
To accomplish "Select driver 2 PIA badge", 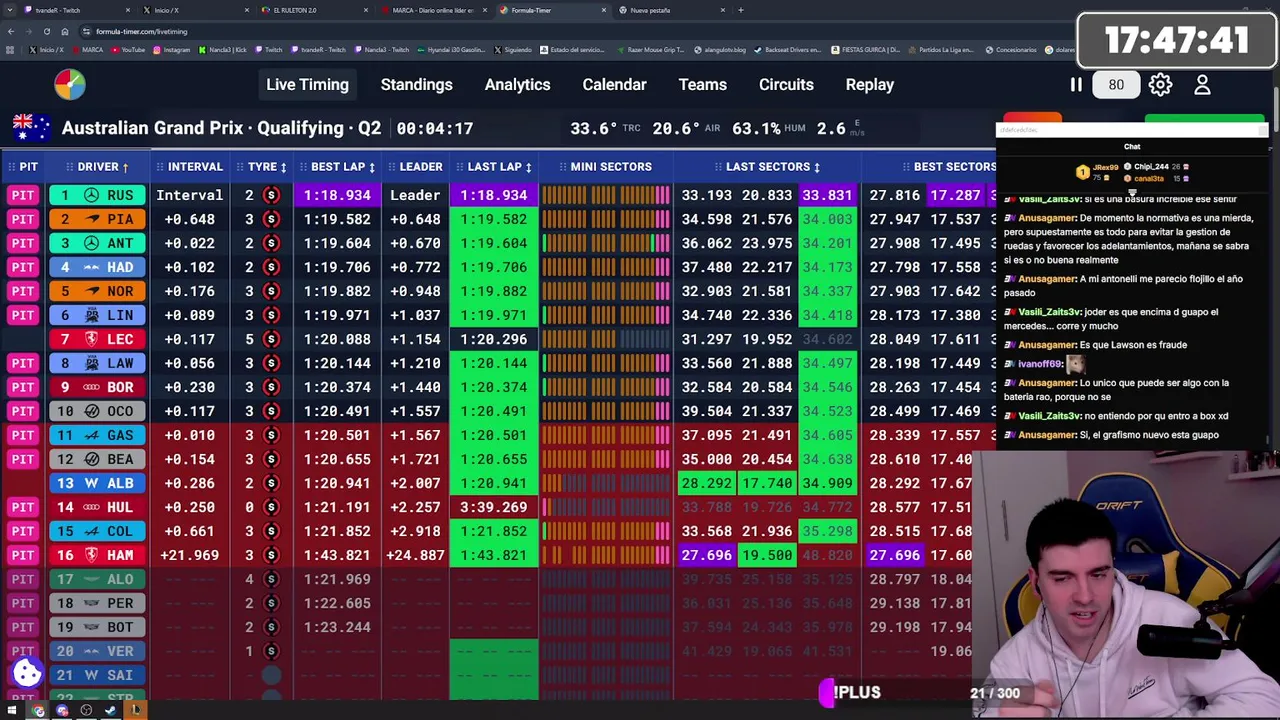I will tap(97, 219).
